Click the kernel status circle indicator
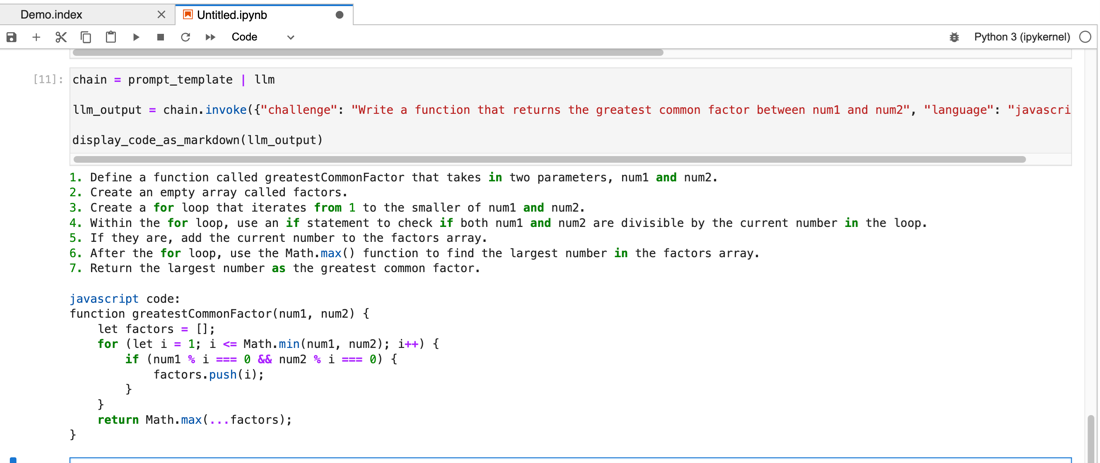The height and width of the screenshot is (463, 1100). [1085, 37]
